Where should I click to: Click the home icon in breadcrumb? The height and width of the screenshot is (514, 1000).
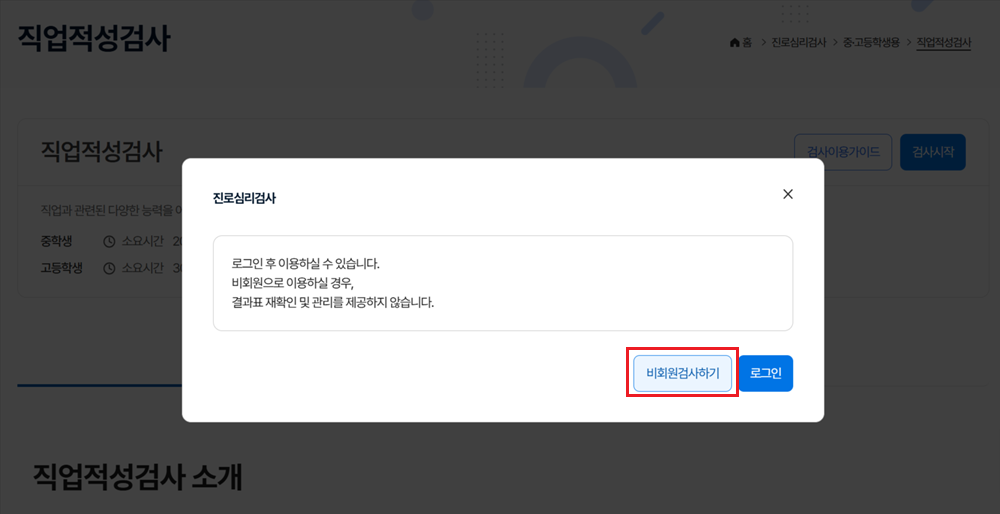[x=735, y=43]
